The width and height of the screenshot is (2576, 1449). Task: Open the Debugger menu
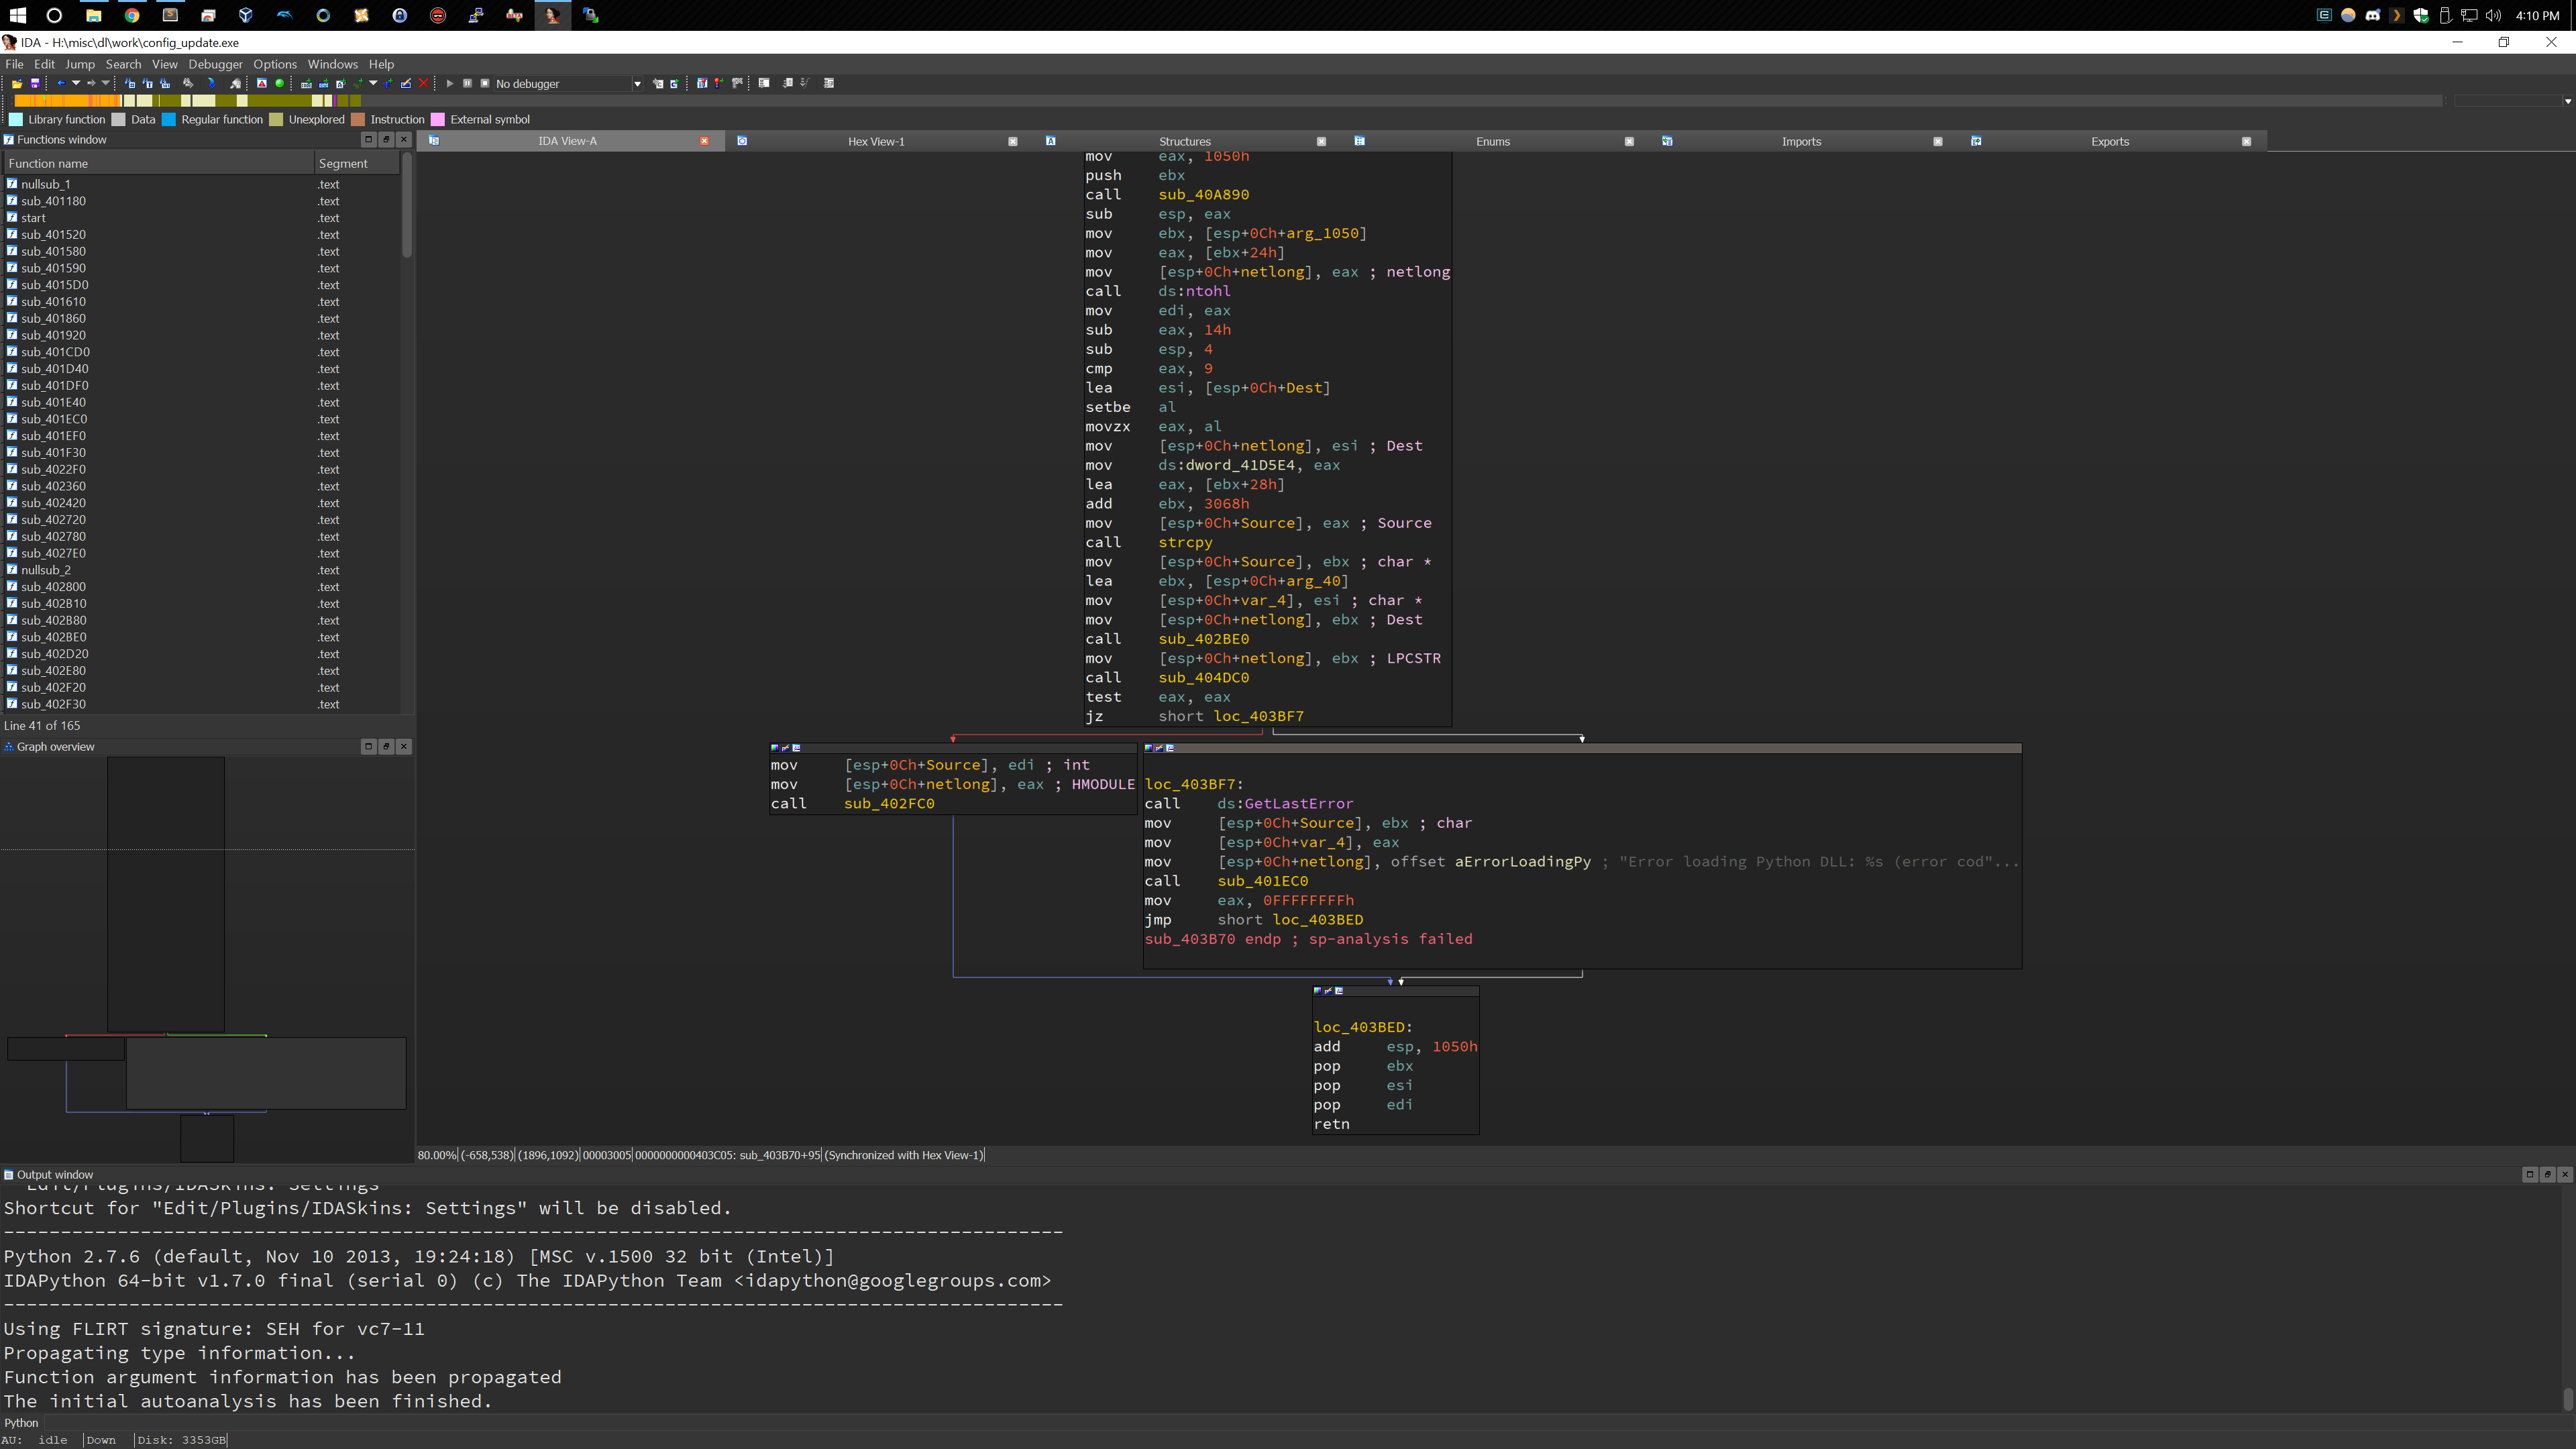pos(215,64)
